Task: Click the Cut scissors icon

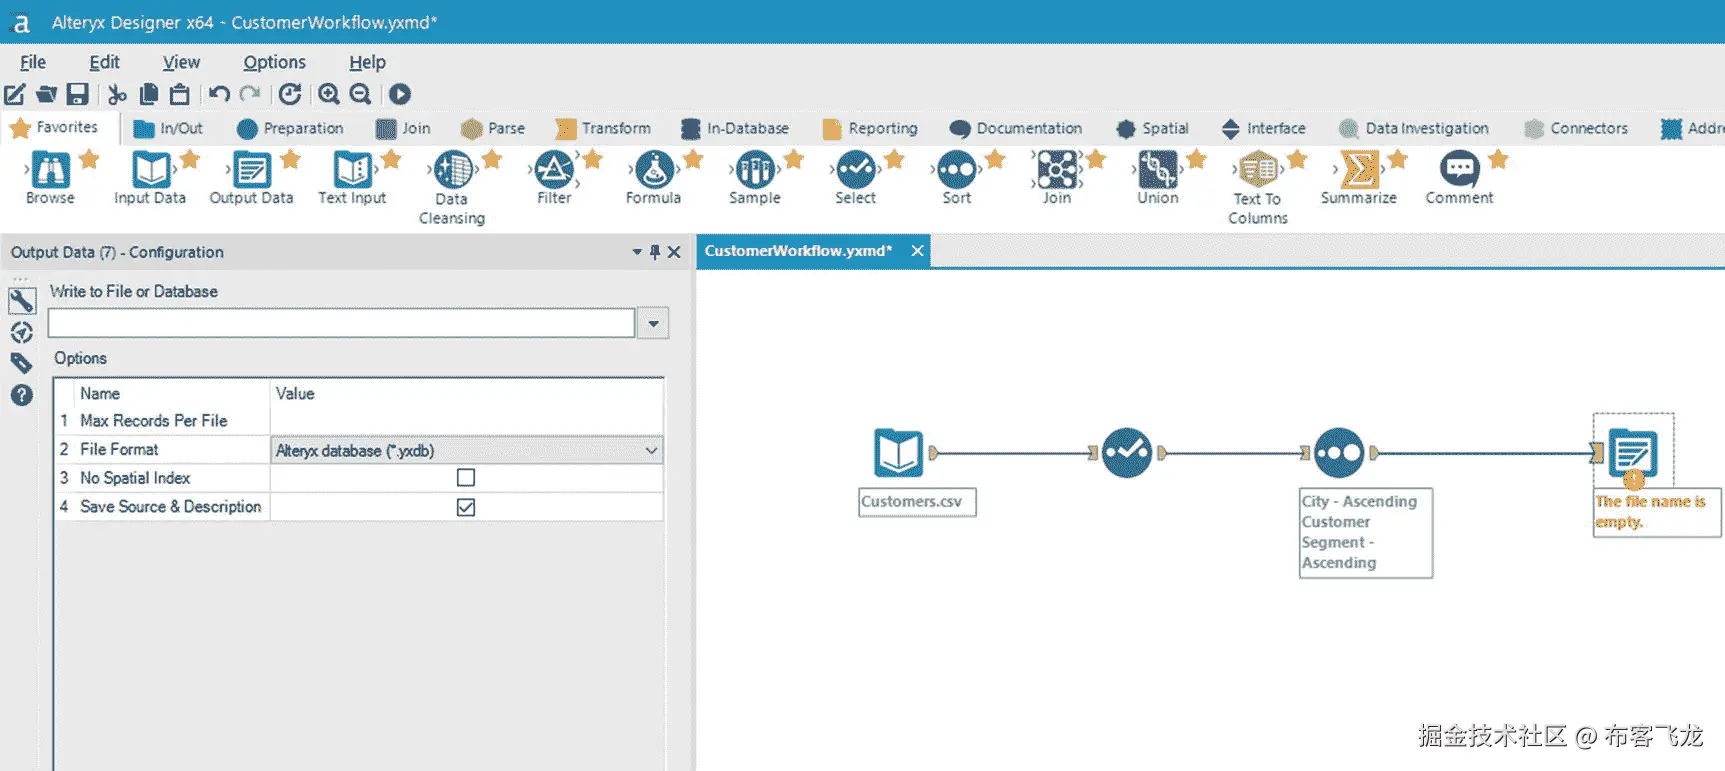Action: pos(117,94)
